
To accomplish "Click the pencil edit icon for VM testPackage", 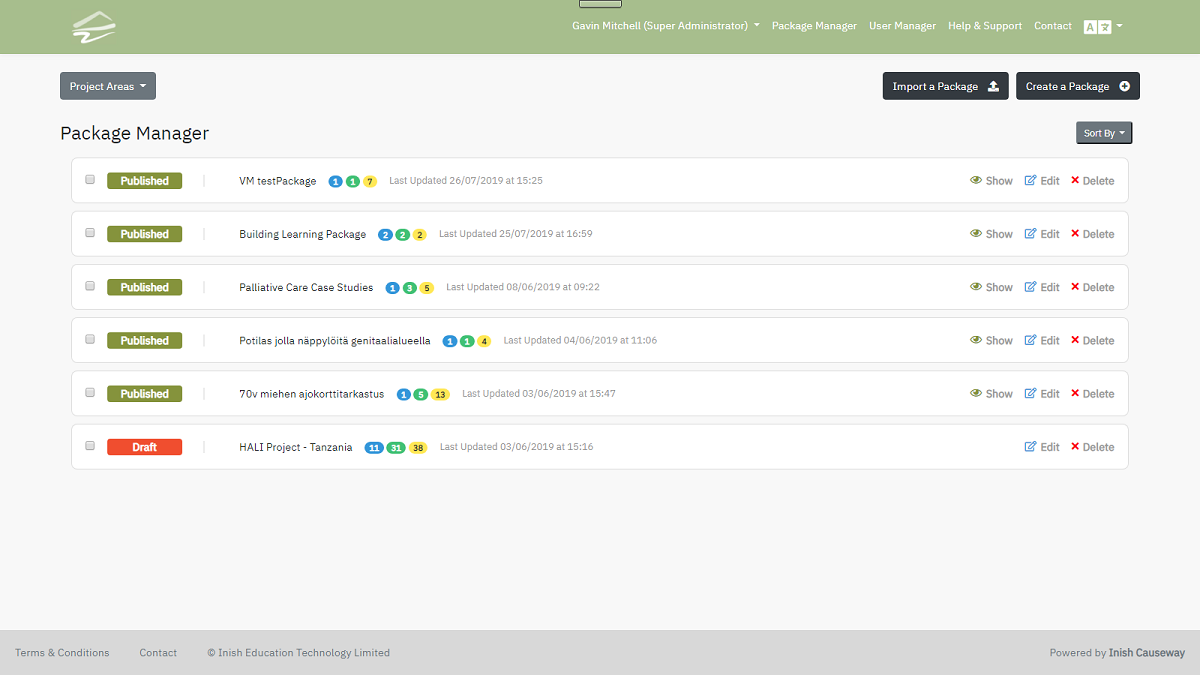I will 1031,181.
